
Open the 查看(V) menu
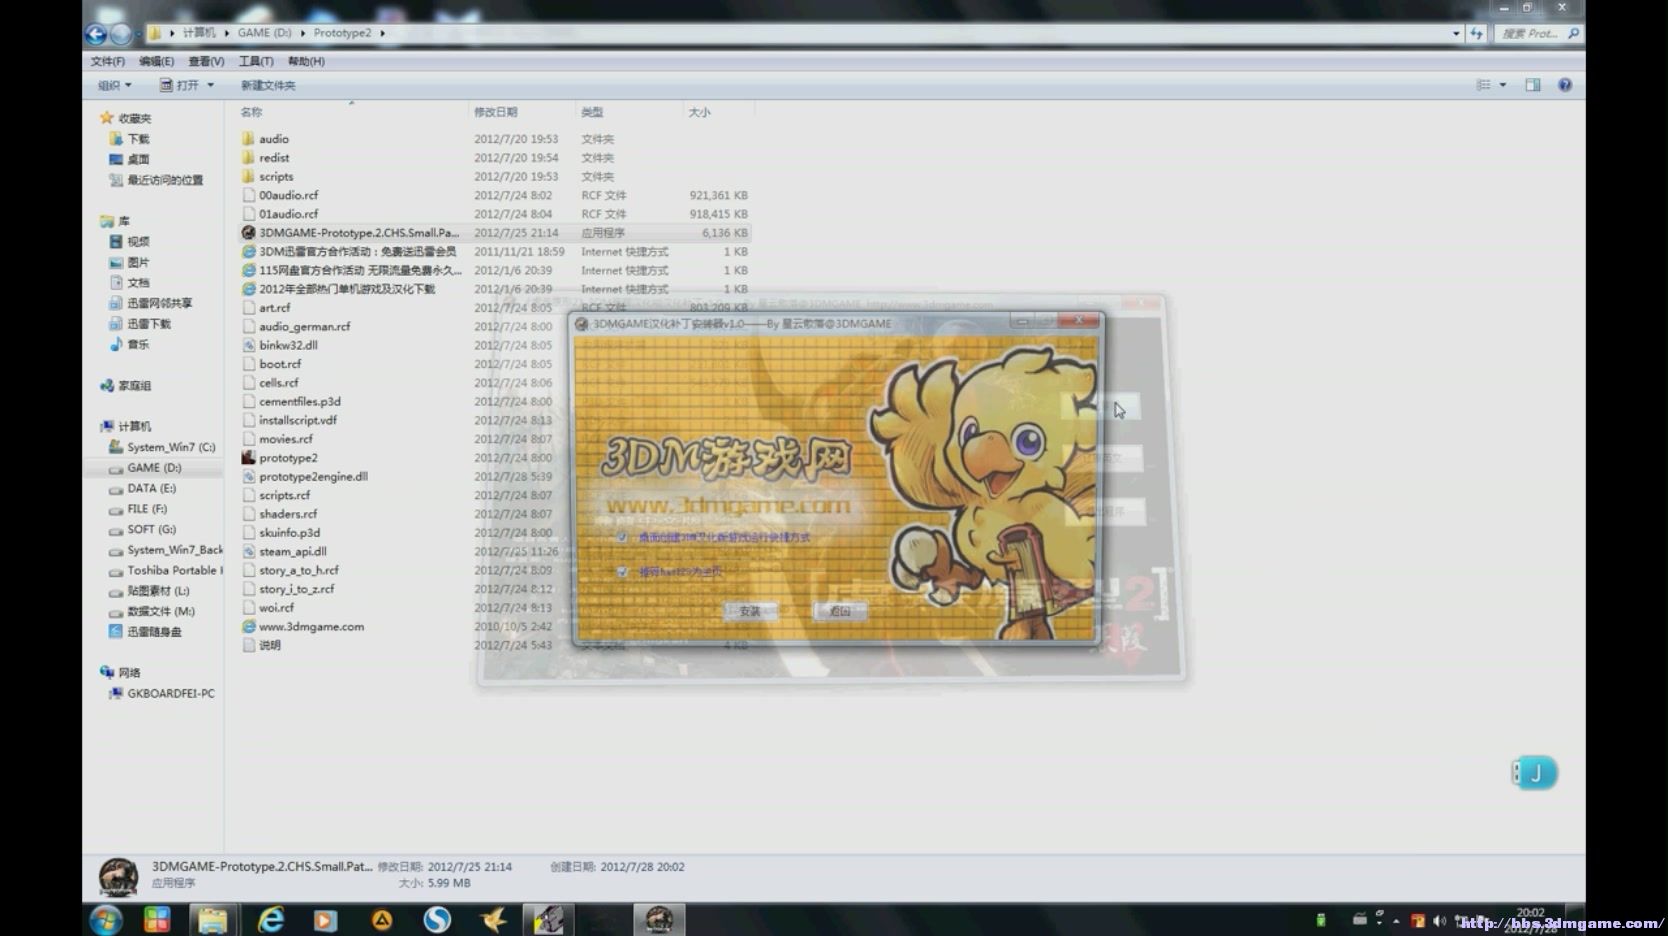[x=206, y=61]
